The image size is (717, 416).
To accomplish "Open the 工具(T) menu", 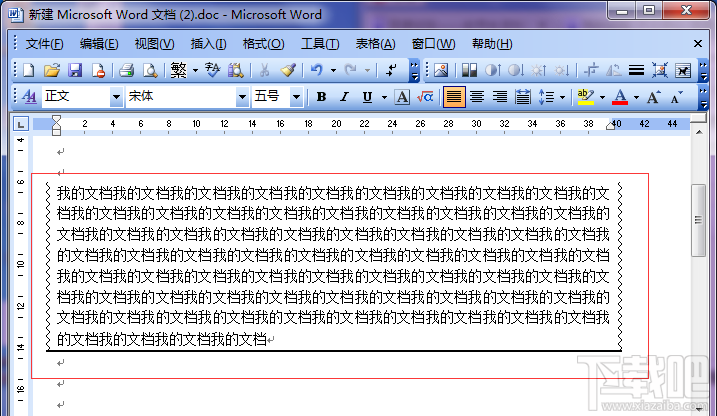I will coord(320,44).
